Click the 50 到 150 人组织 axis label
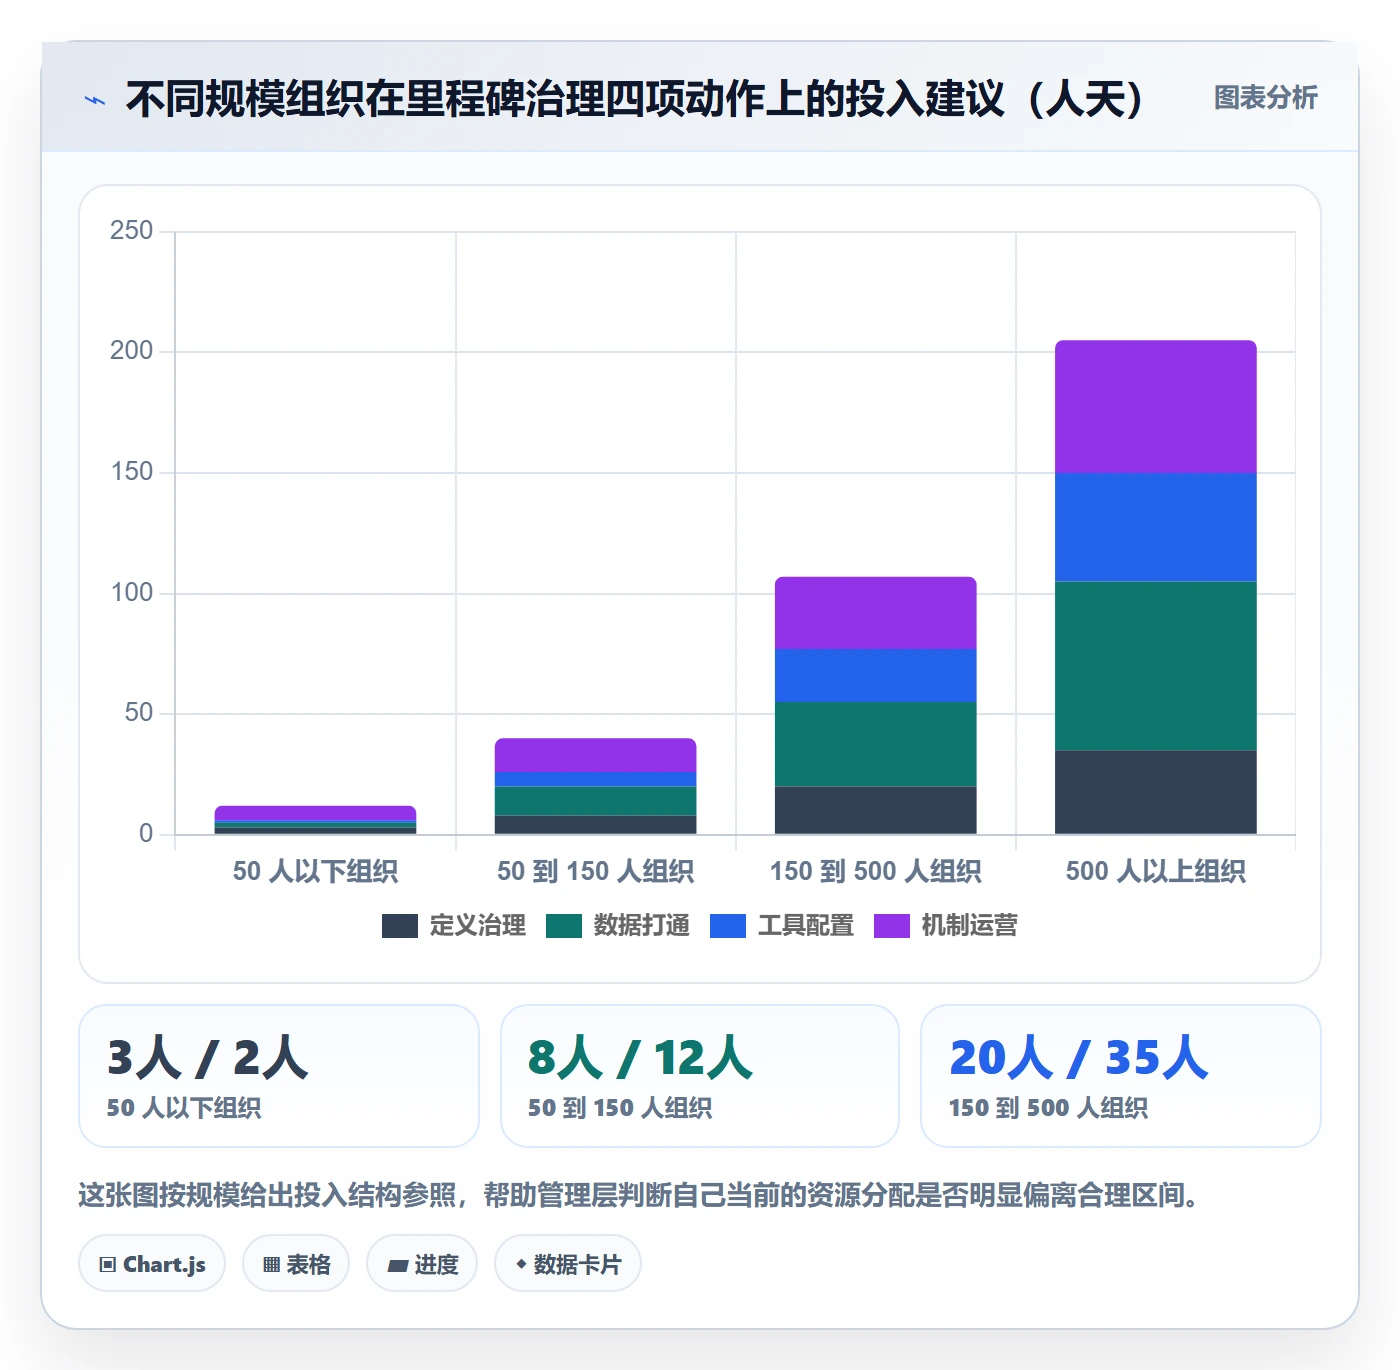The height and width of the screenshot is (1370, 1400). pos(596,871)
